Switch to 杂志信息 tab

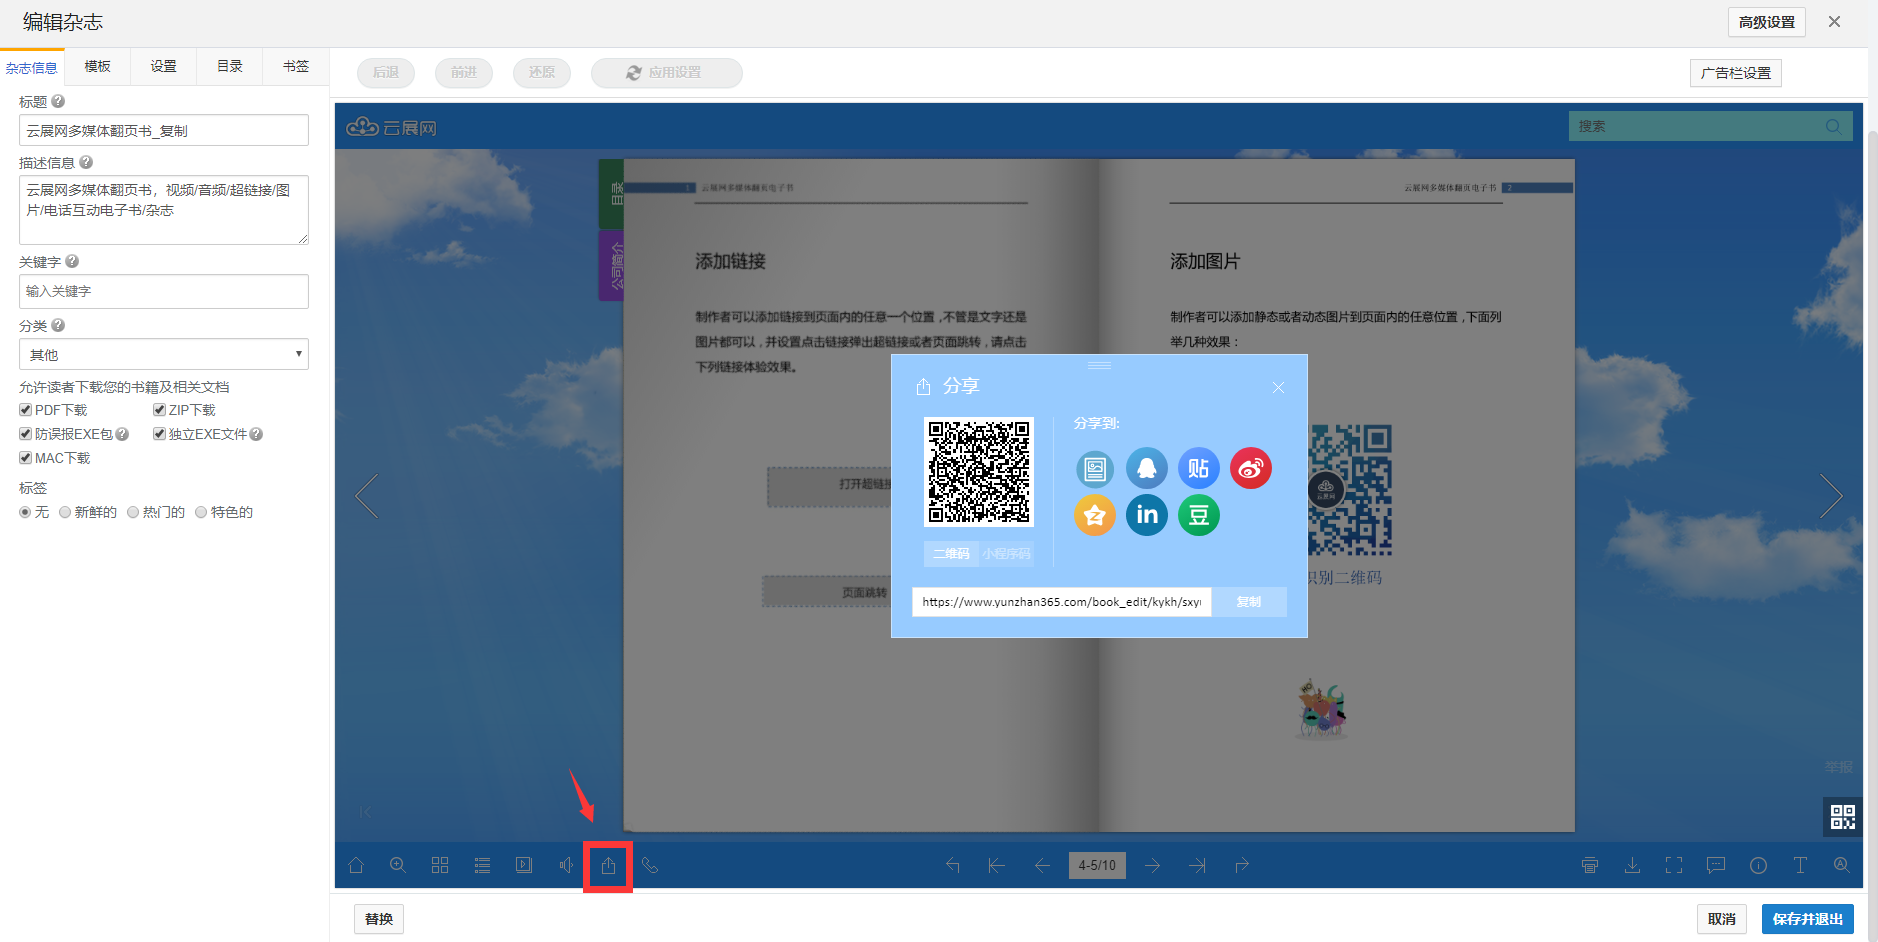(32, 68)
